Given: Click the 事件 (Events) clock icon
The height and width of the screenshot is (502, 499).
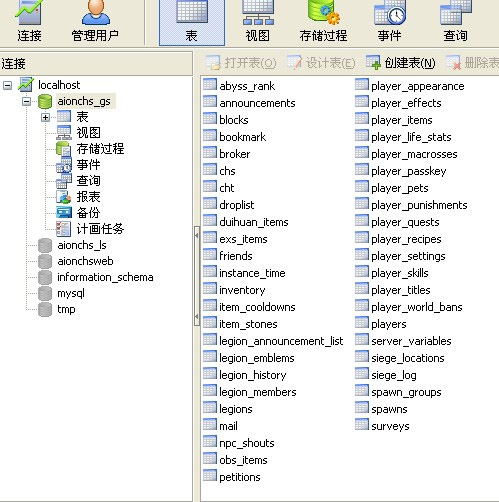Looking at the screenshot, I should tap(389, 22).
